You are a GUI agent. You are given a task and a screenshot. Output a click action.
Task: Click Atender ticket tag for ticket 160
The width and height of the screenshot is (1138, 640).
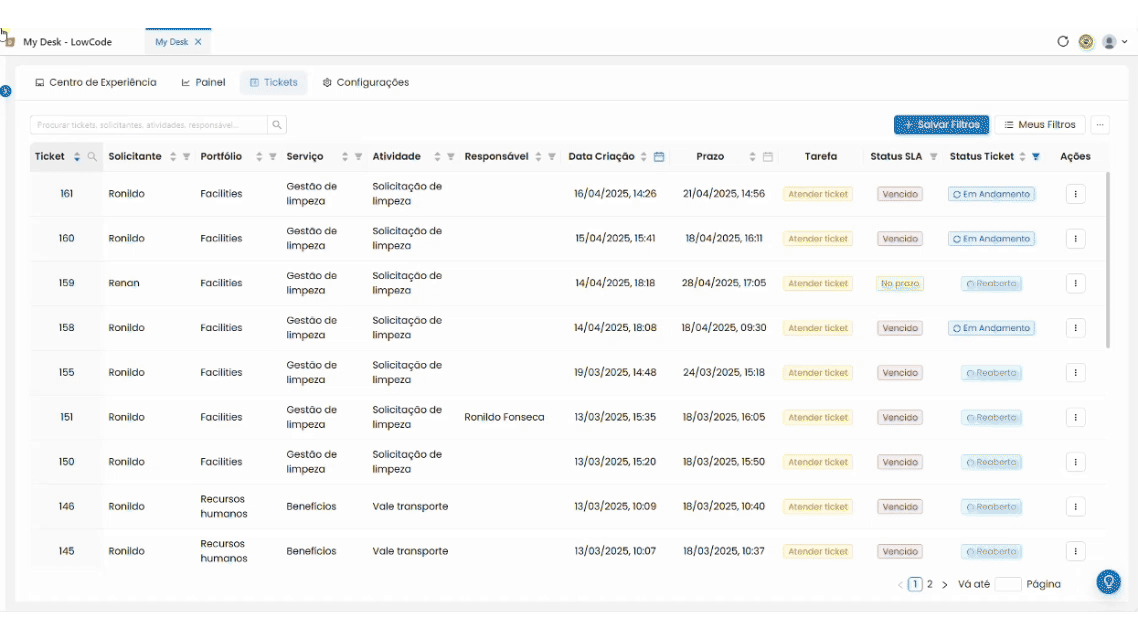pyautogui.click(x=818, y=239)
